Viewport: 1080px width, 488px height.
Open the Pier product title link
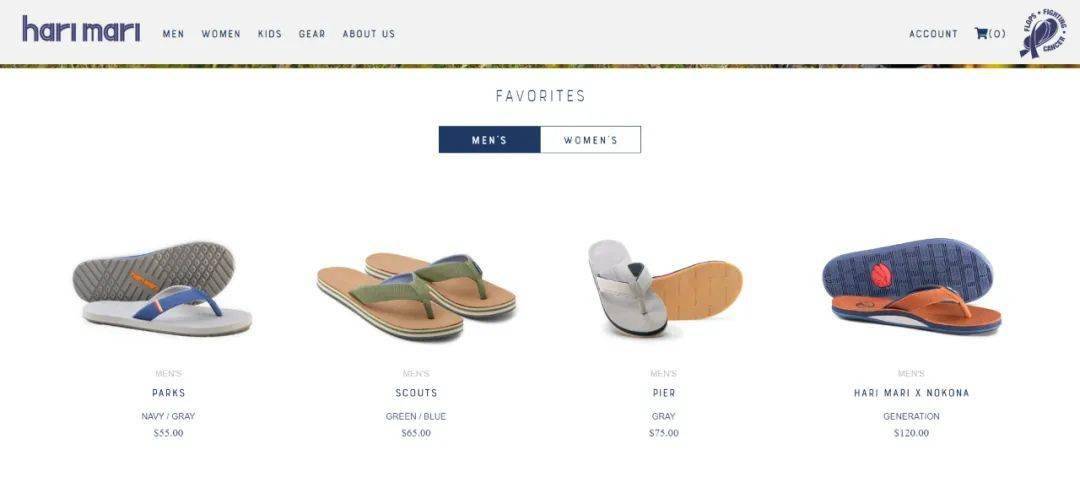coord(664,393)
